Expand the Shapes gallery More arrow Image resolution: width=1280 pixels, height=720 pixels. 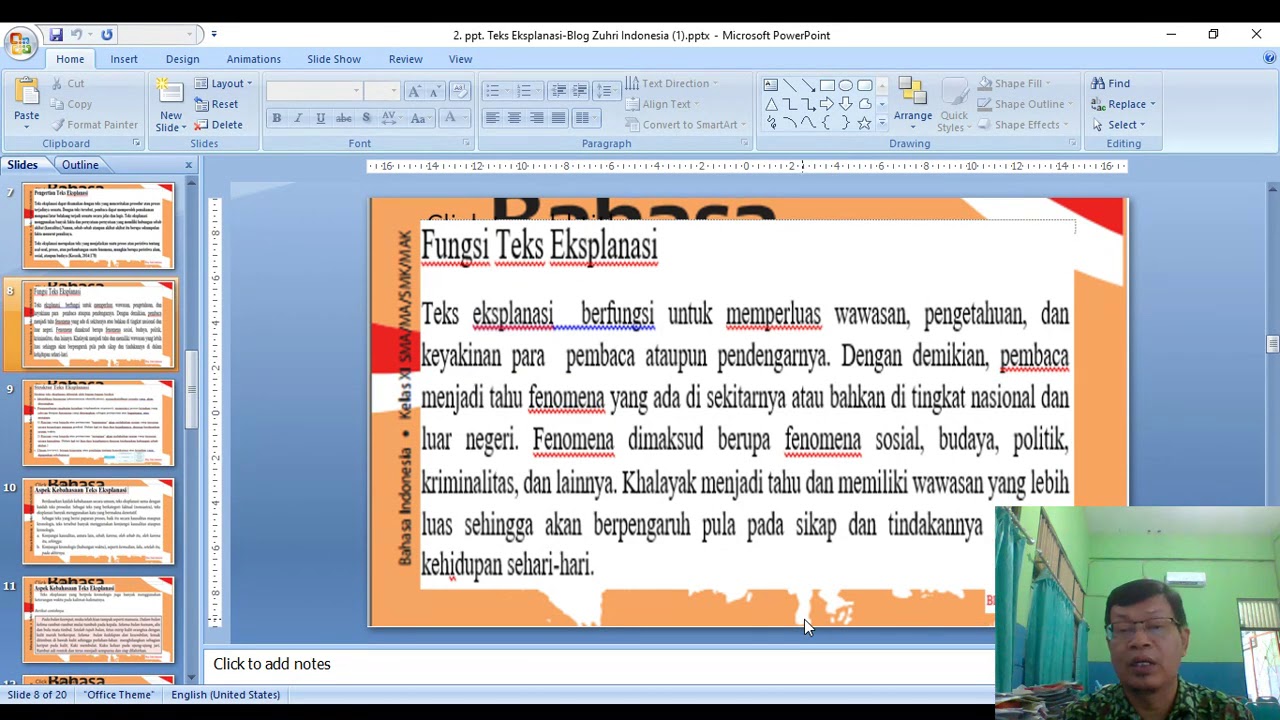881,123
